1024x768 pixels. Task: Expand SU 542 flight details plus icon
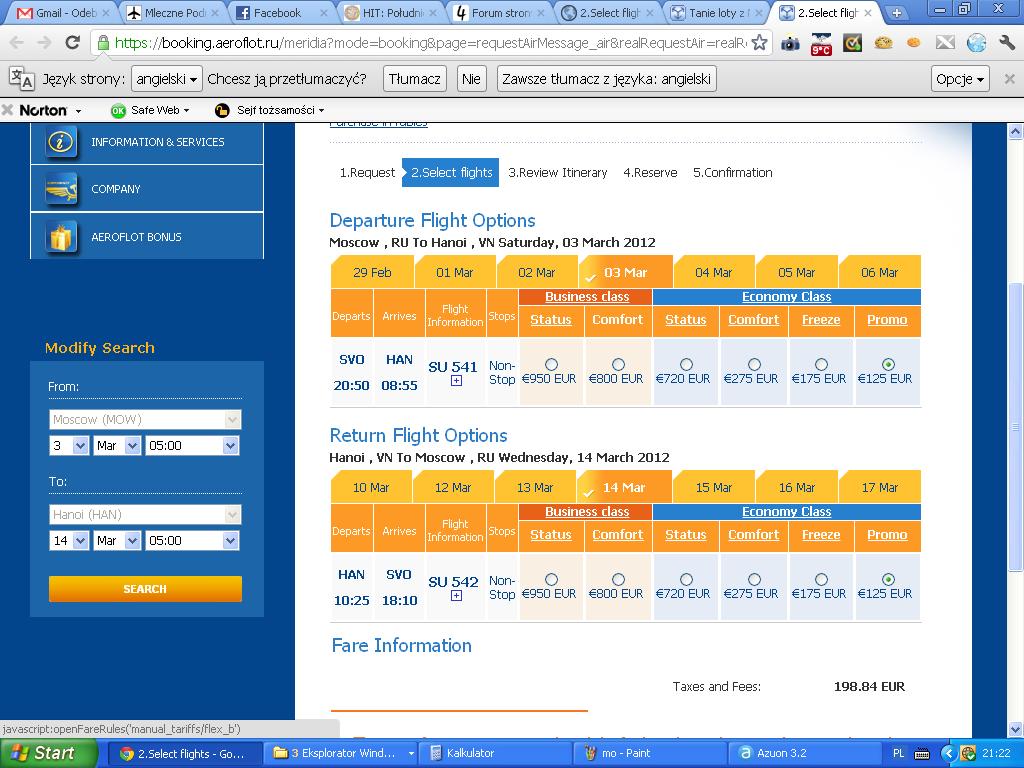click(x=456, y=596)
